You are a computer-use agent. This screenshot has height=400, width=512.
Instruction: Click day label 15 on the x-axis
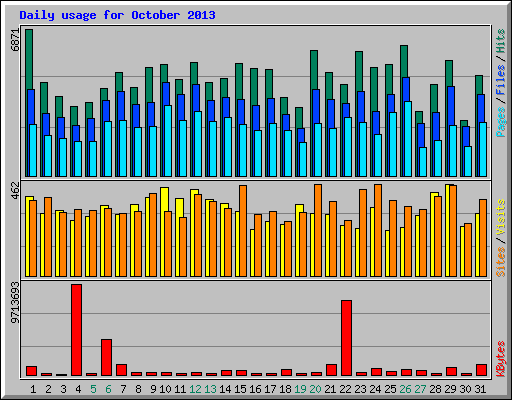pos(240,389)
